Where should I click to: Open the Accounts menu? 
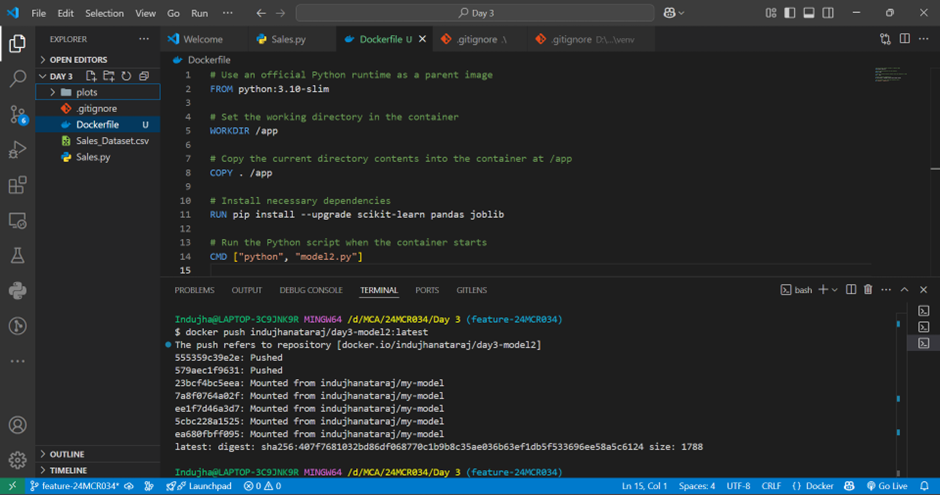[17, 425]
